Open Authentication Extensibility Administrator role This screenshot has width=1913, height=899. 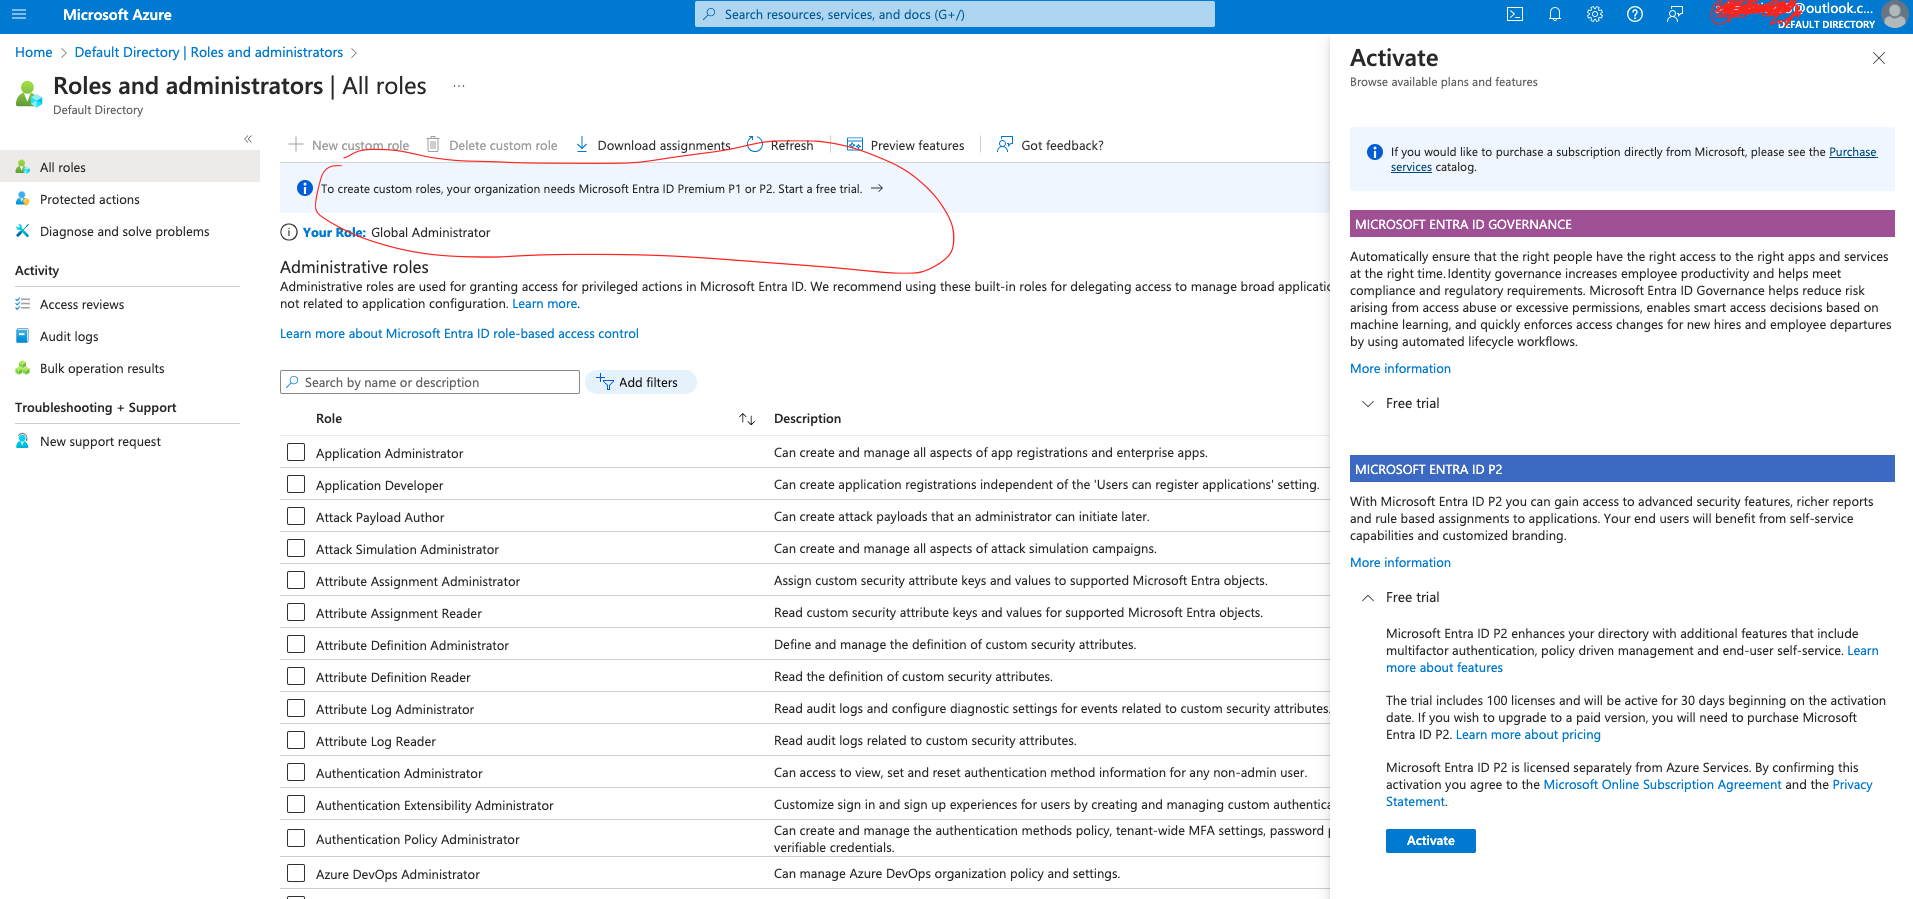coord(435,805)
